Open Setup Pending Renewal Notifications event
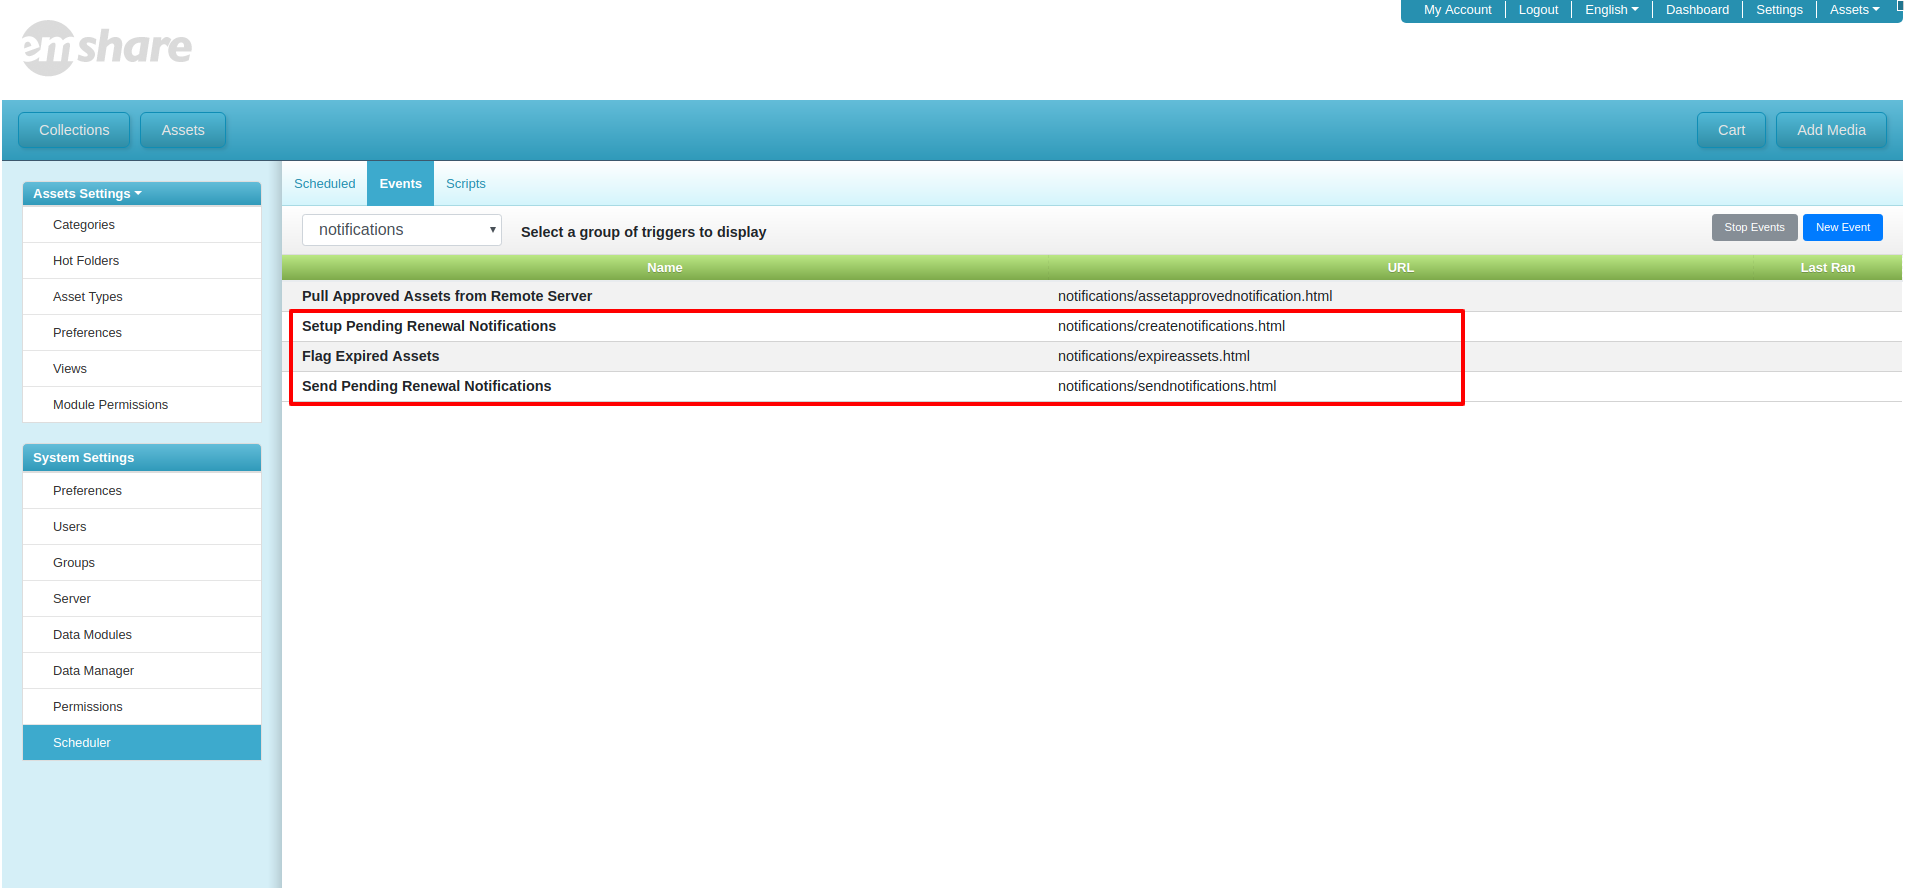 coord(429,326)
